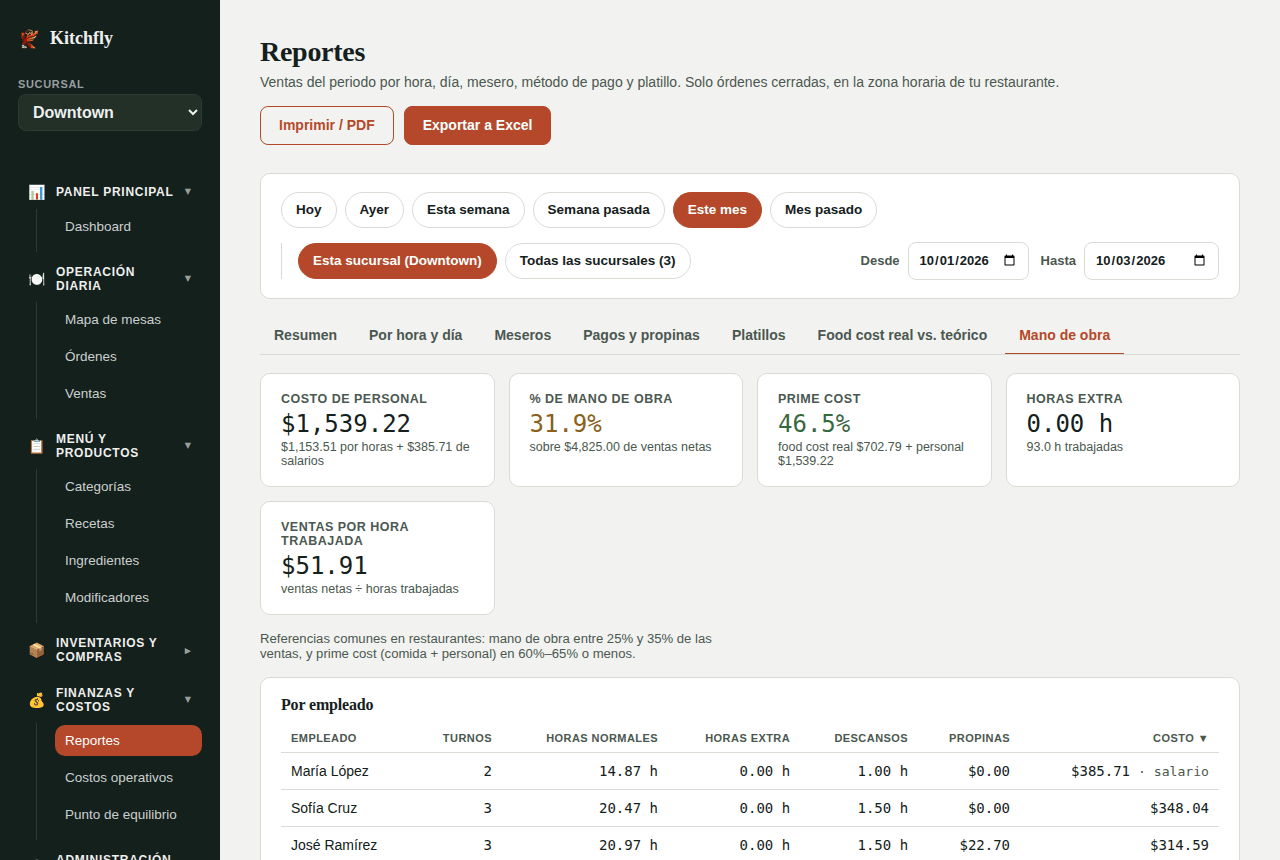Click the María López employee row name

coord(330,771)
